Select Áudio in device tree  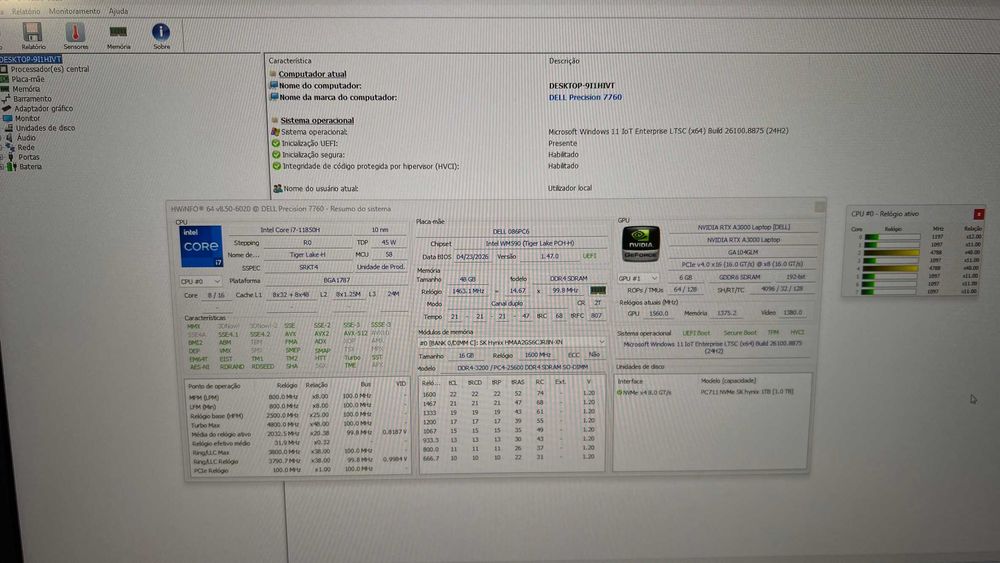[26, 138]
